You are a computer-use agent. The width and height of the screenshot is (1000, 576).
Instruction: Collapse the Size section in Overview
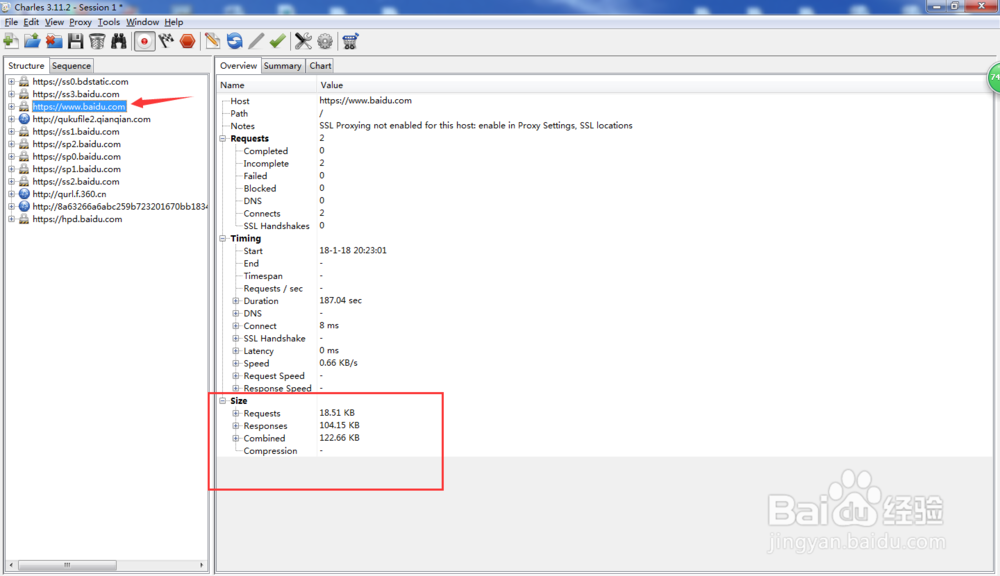(223, 401)
